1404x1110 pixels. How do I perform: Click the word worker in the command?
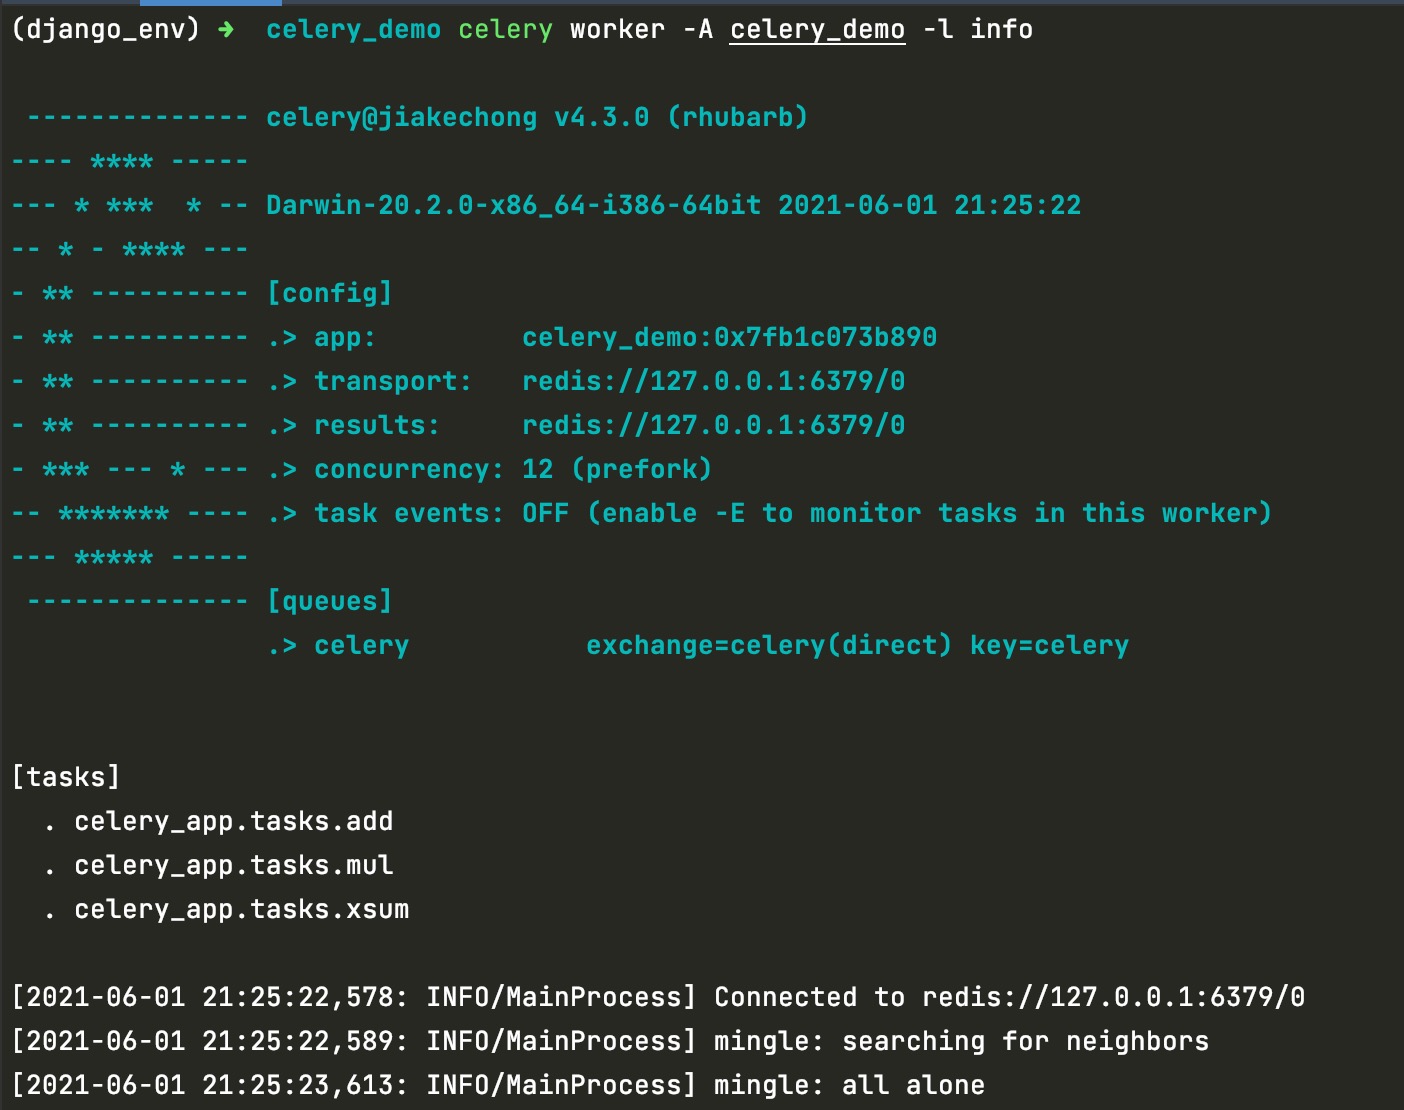(x=617, y=30)
